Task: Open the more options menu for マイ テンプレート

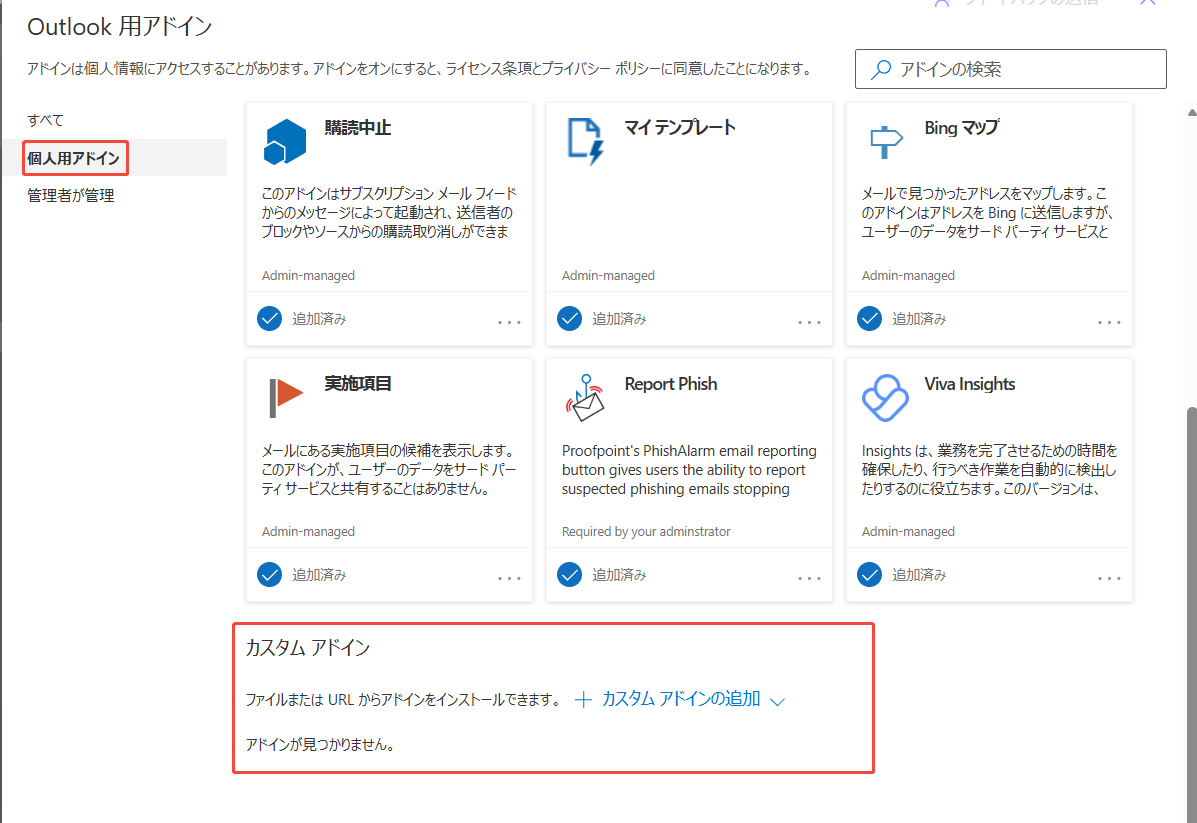Action: [x=809, y=322]
